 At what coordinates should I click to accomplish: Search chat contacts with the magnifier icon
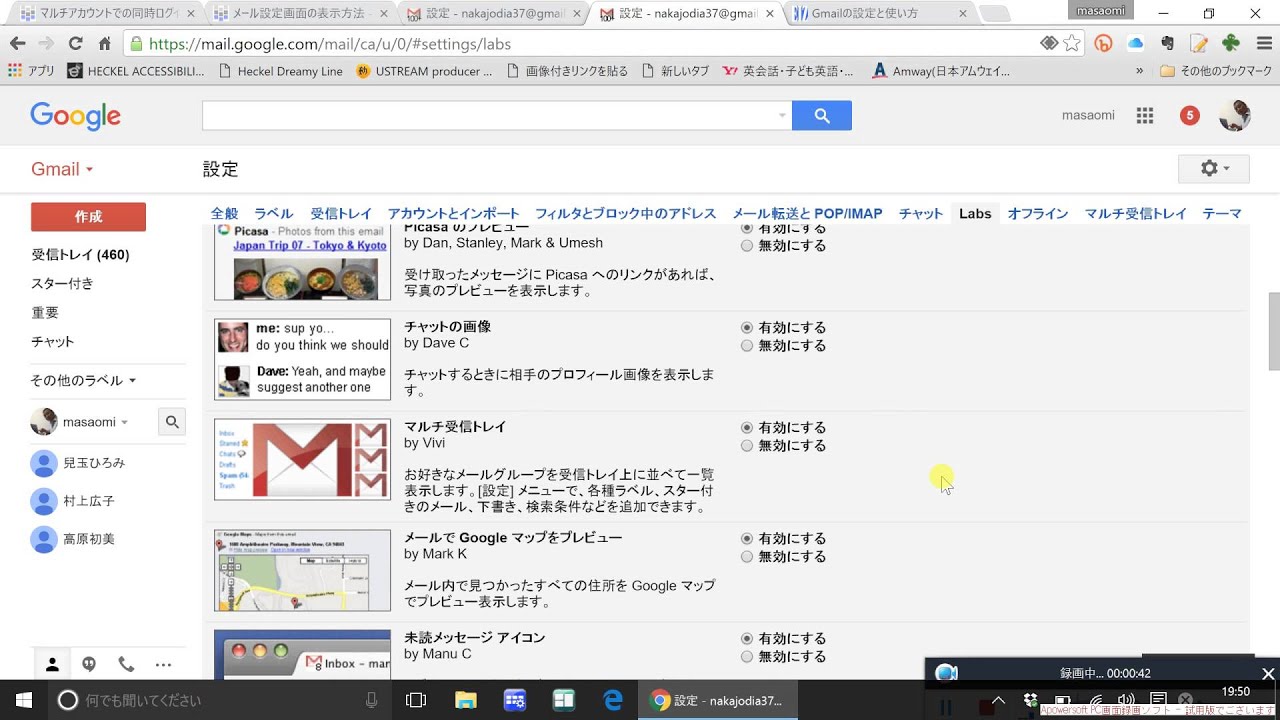tap(172, 422)
